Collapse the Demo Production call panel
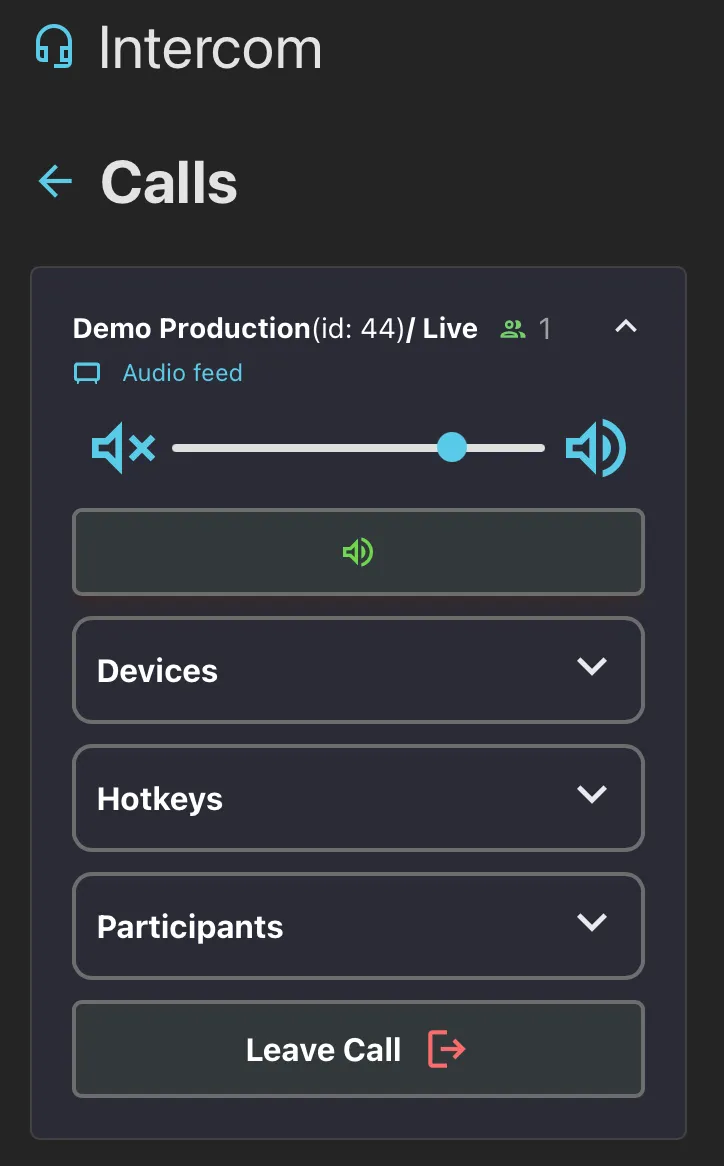724x1166 pixels. point(626,326)
